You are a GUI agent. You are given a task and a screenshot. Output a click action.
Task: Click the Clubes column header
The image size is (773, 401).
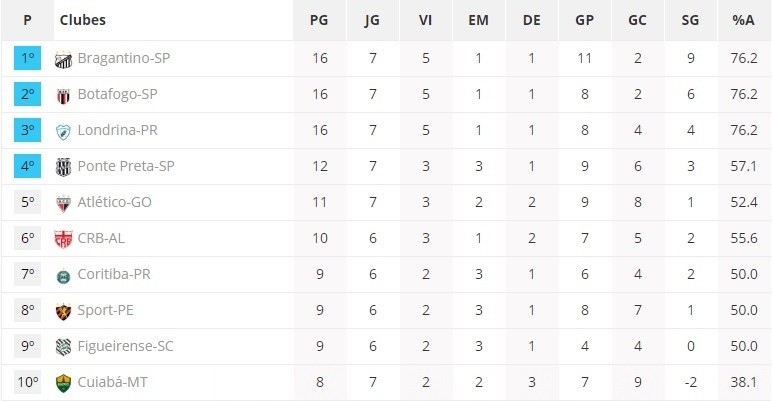point(83,20)
